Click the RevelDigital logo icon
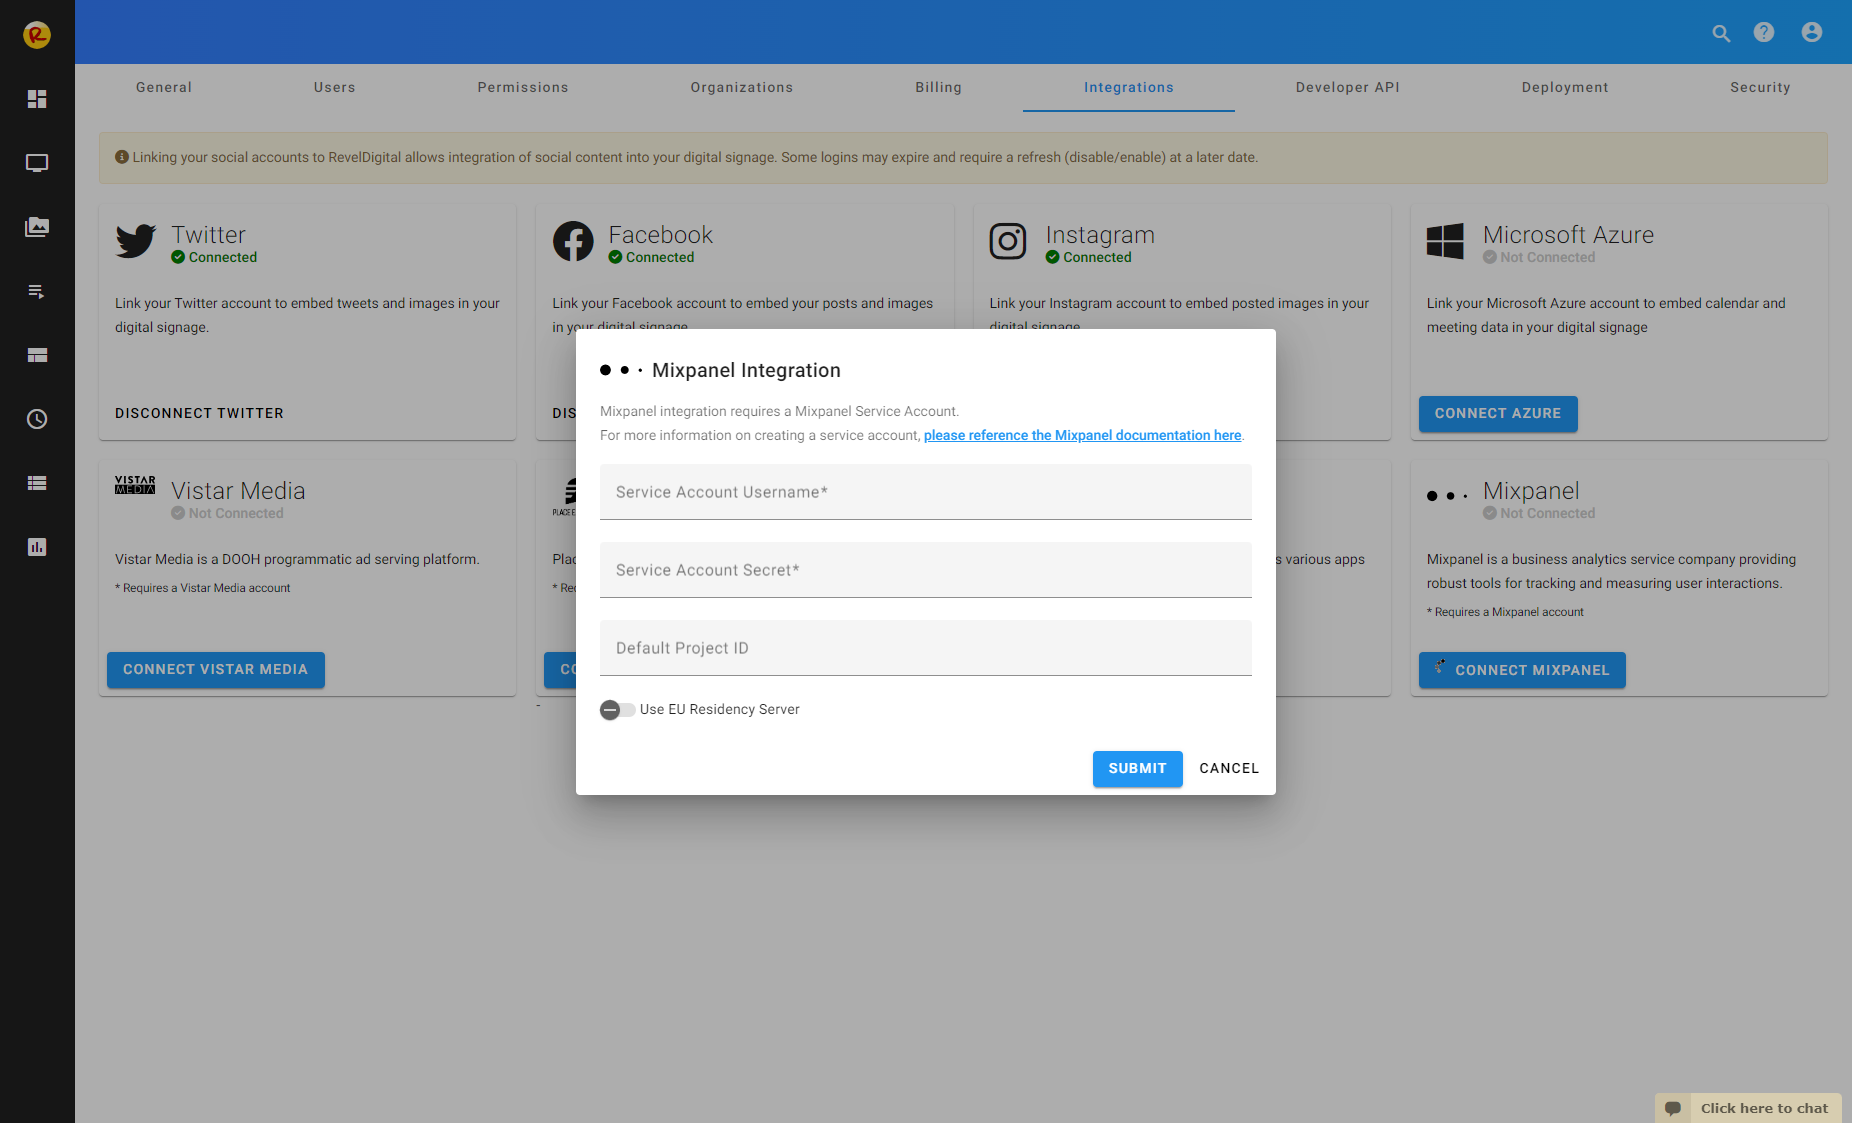1852x1123 pixels. [x=37, y=35]
